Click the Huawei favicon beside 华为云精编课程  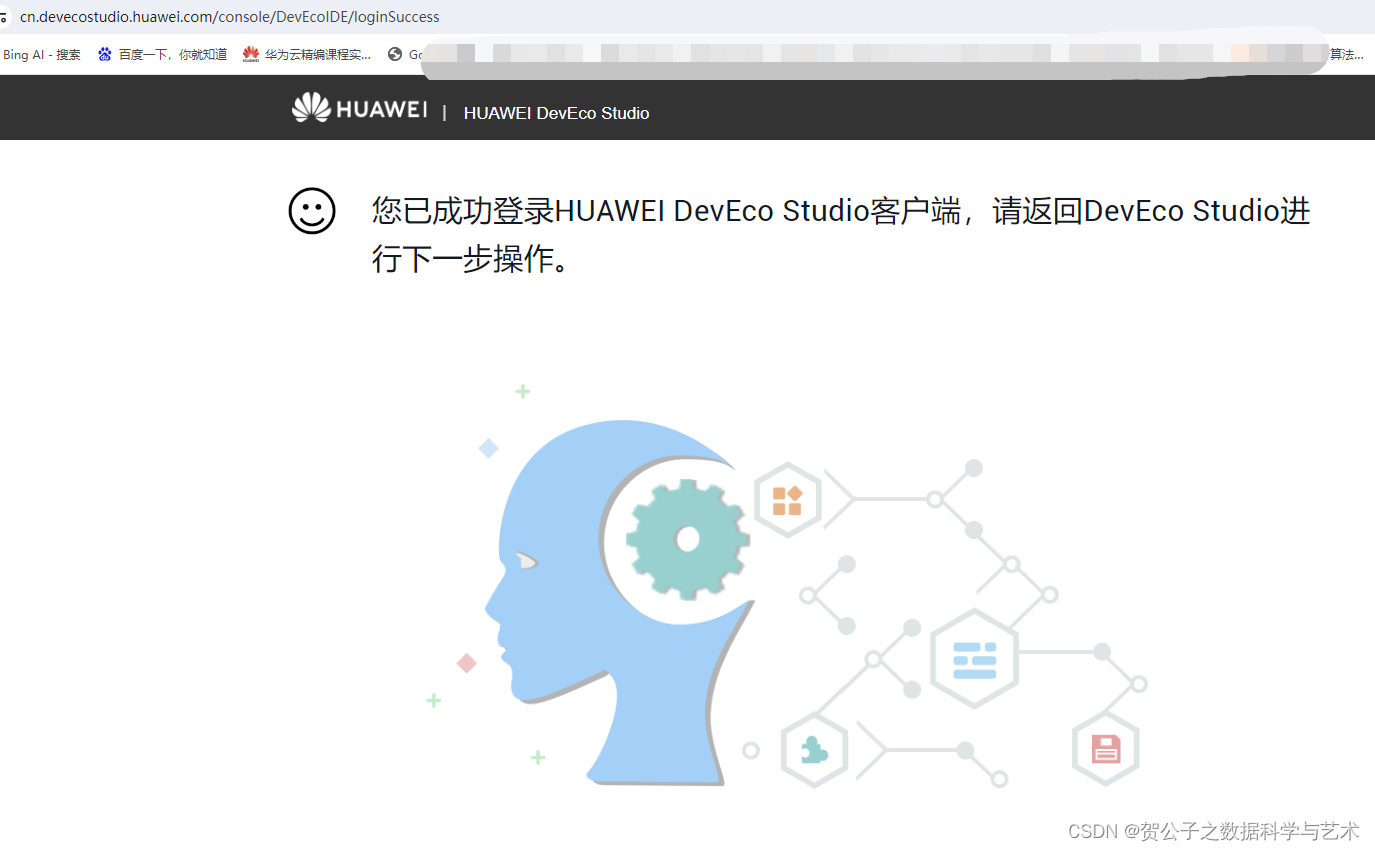click(x=251, y=55)
